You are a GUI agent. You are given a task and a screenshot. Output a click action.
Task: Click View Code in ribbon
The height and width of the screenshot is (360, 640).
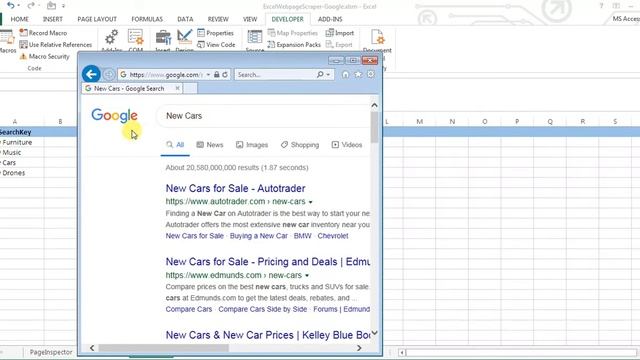point(216,44)
